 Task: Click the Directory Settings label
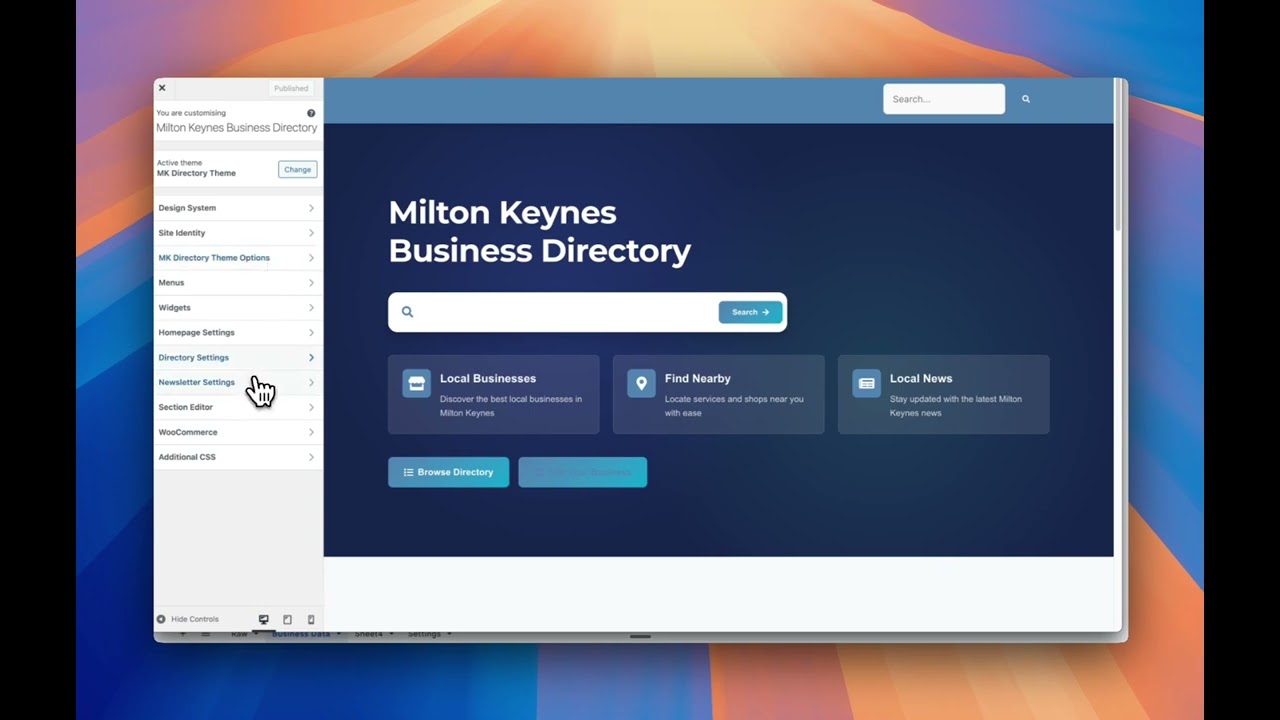point(193,357)
